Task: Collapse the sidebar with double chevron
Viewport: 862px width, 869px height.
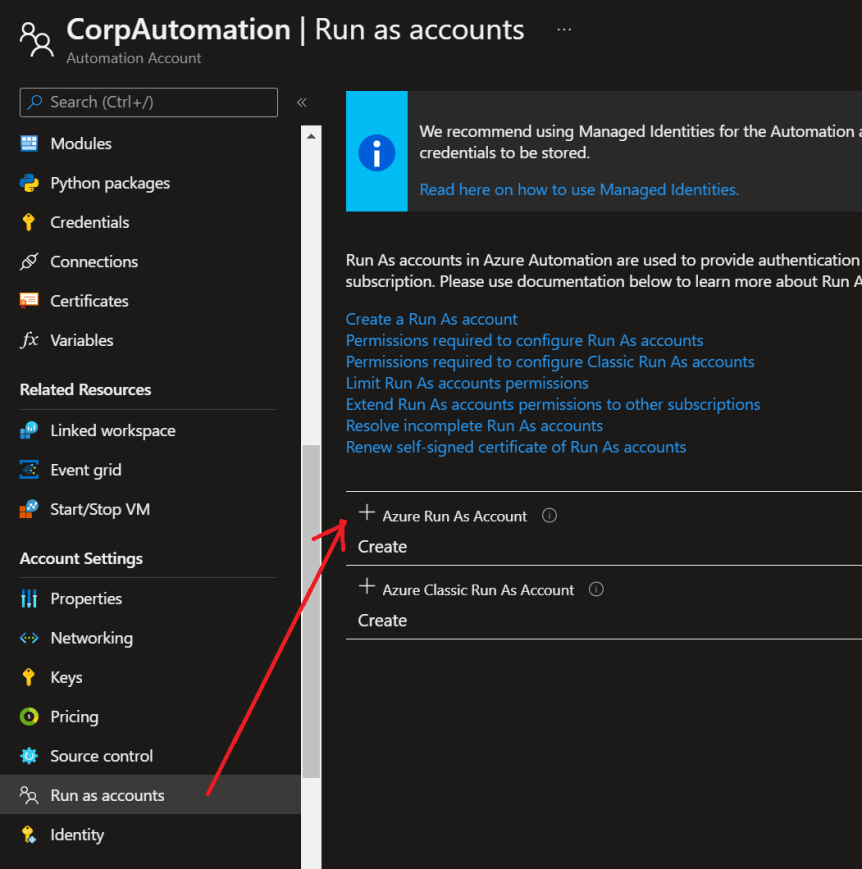Action: pos(302,103)
